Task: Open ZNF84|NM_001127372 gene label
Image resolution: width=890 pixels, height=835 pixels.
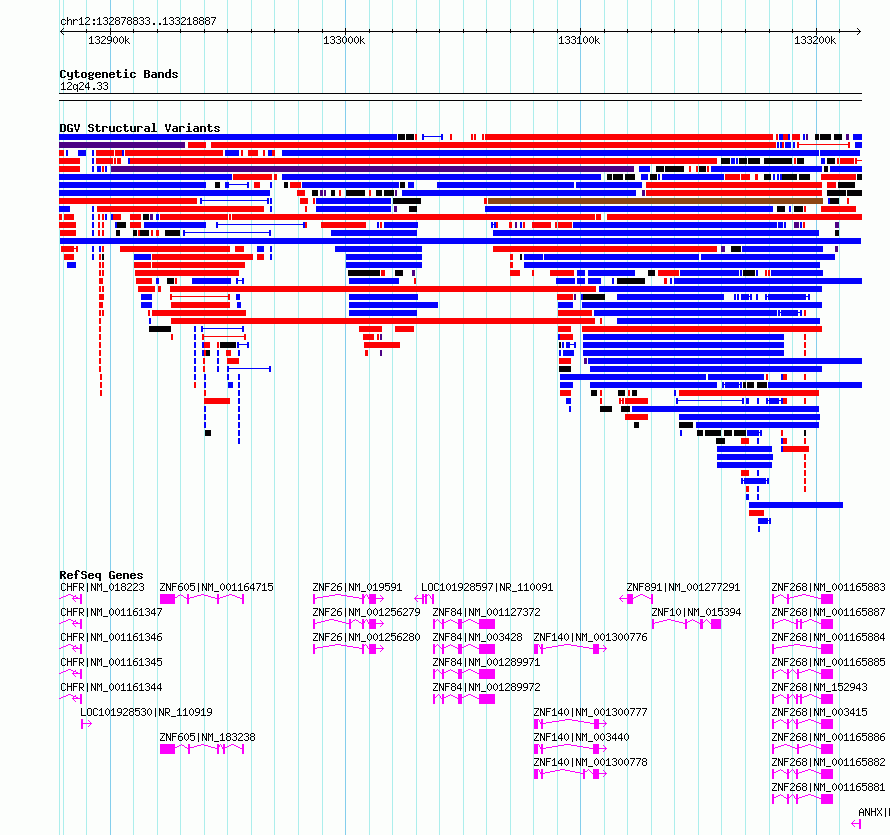Action: pyautogui.click(x=486, y=612)
